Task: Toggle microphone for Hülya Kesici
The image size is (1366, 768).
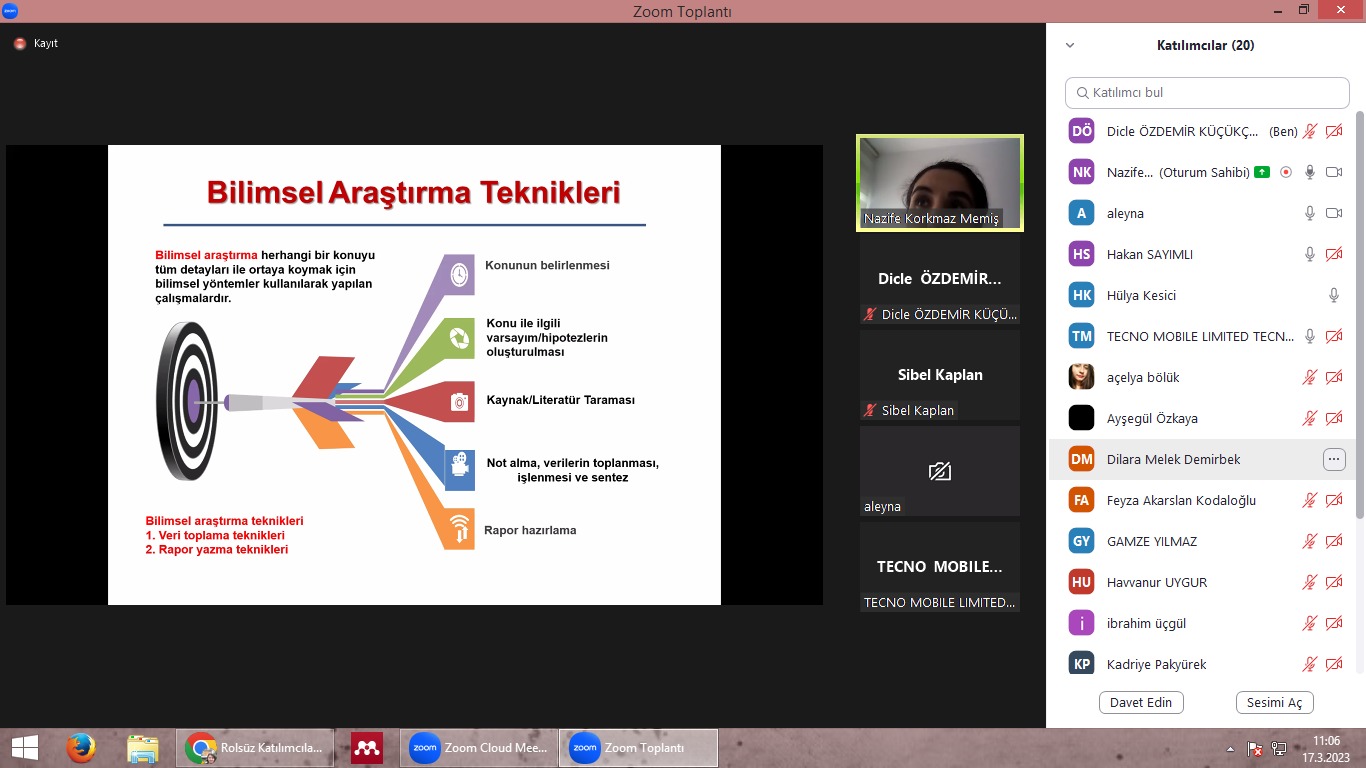Action: click(x=1333, y=295)
